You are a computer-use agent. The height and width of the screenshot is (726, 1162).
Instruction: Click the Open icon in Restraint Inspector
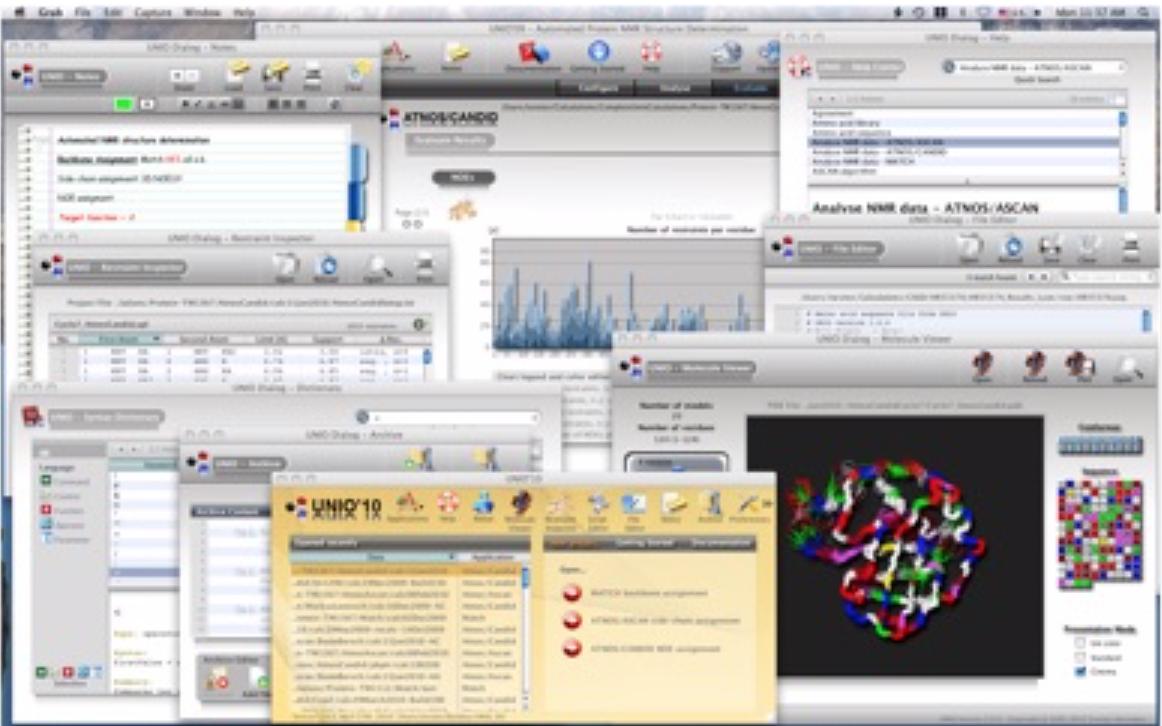click(x=285, y=268)
